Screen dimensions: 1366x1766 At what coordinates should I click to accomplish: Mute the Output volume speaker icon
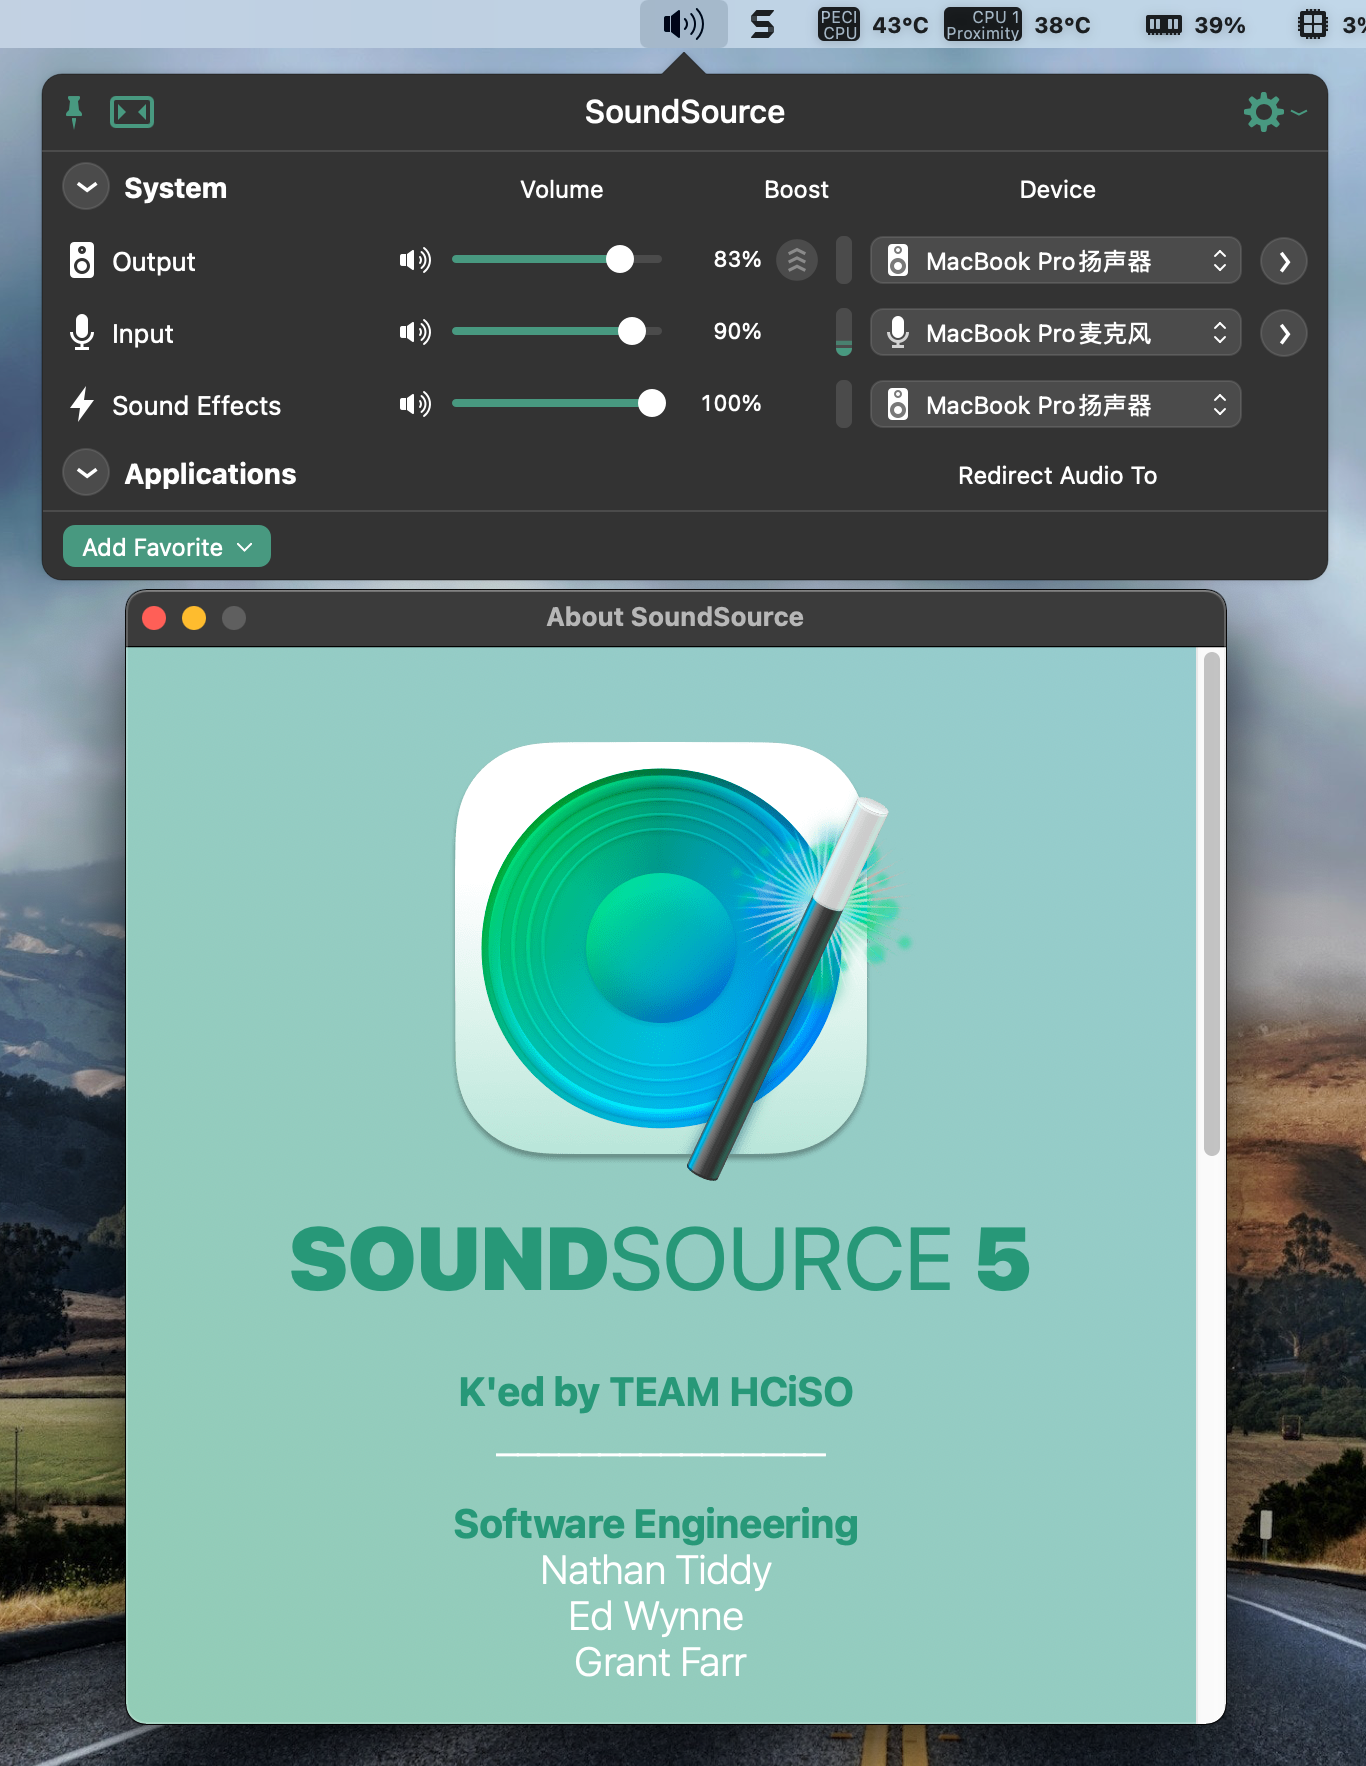[415, 261]
